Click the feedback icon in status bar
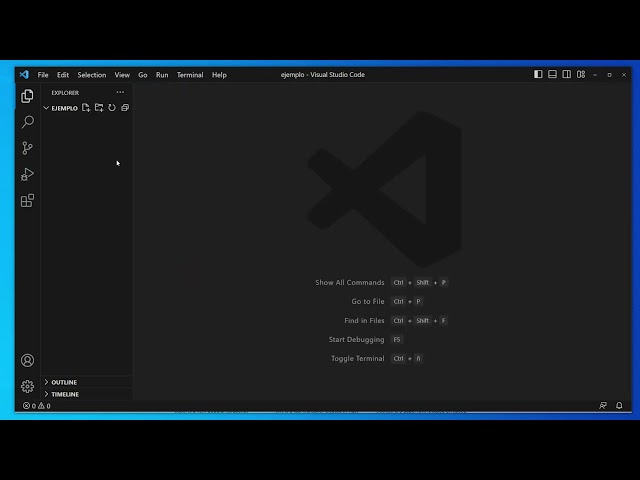The image size is (640, 480). [603, 405]
